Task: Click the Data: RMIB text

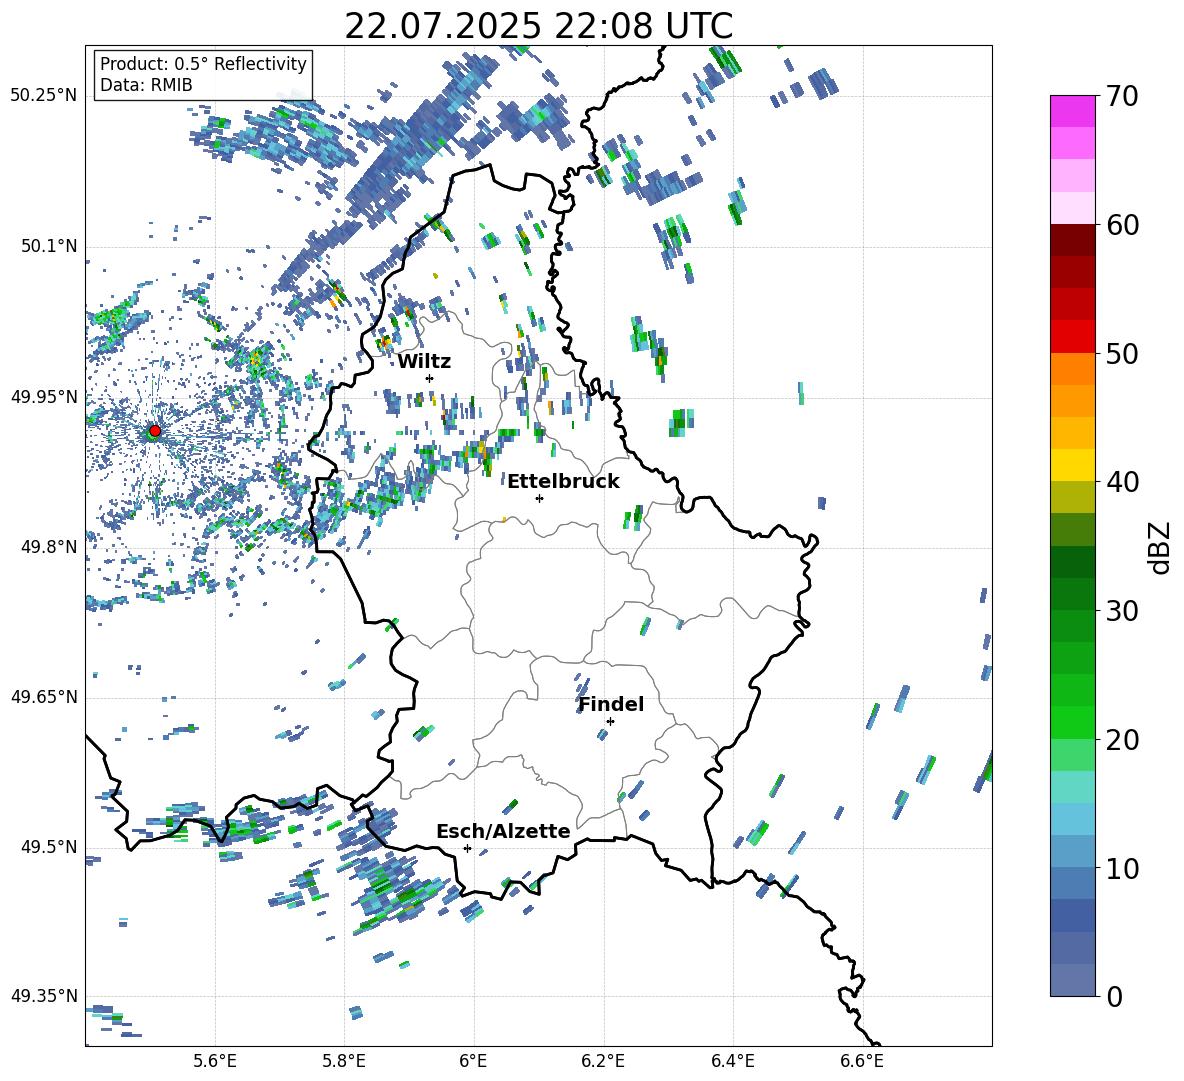Action: 146,85
